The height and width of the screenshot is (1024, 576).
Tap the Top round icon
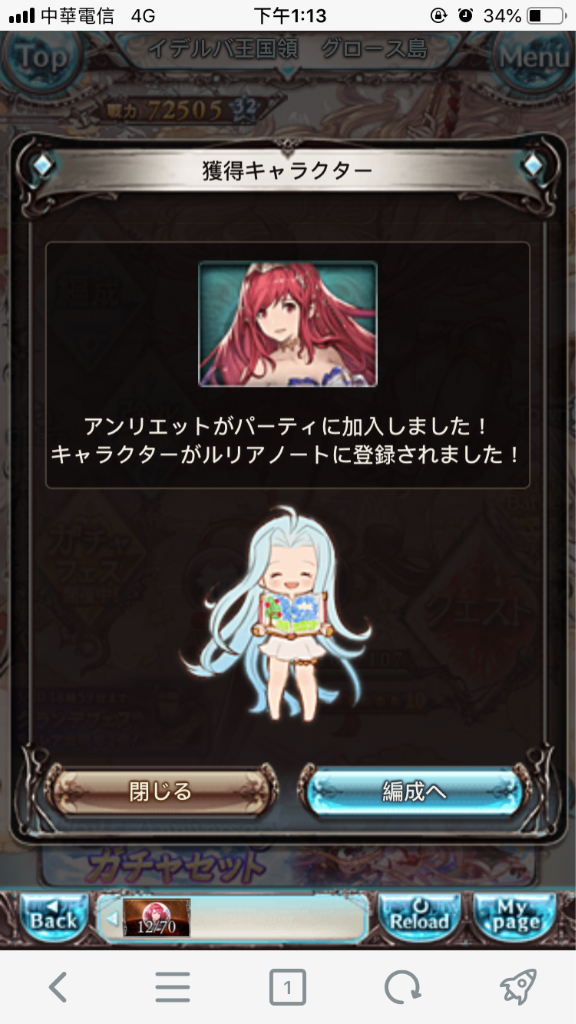coord(40,59)
